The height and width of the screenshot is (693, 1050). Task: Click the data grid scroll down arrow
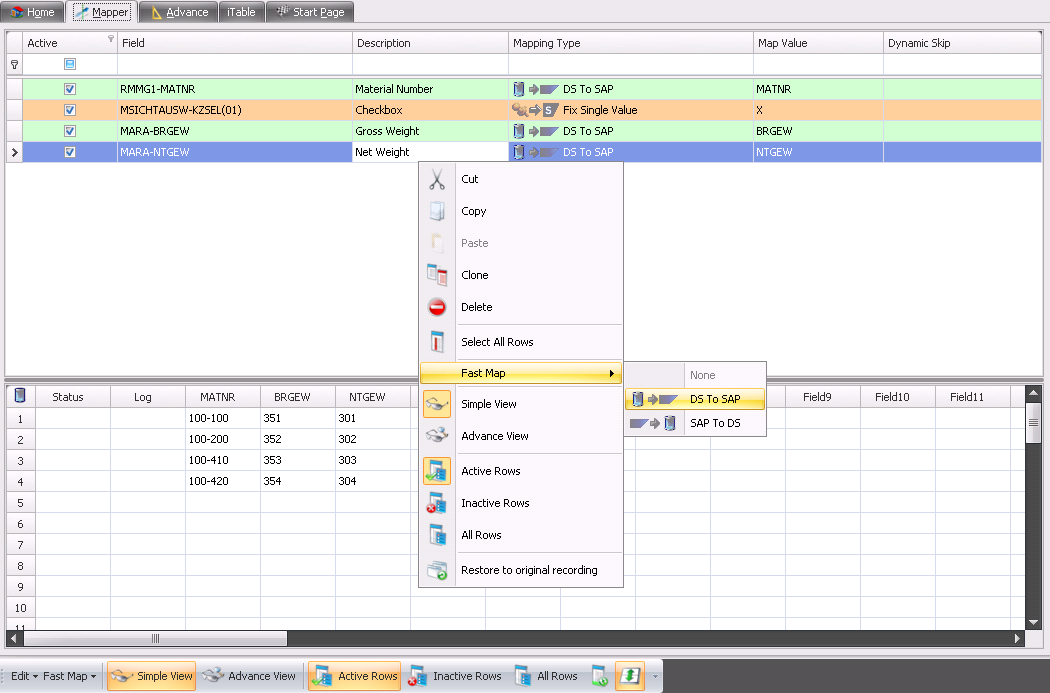click(x=1033, y=622)
